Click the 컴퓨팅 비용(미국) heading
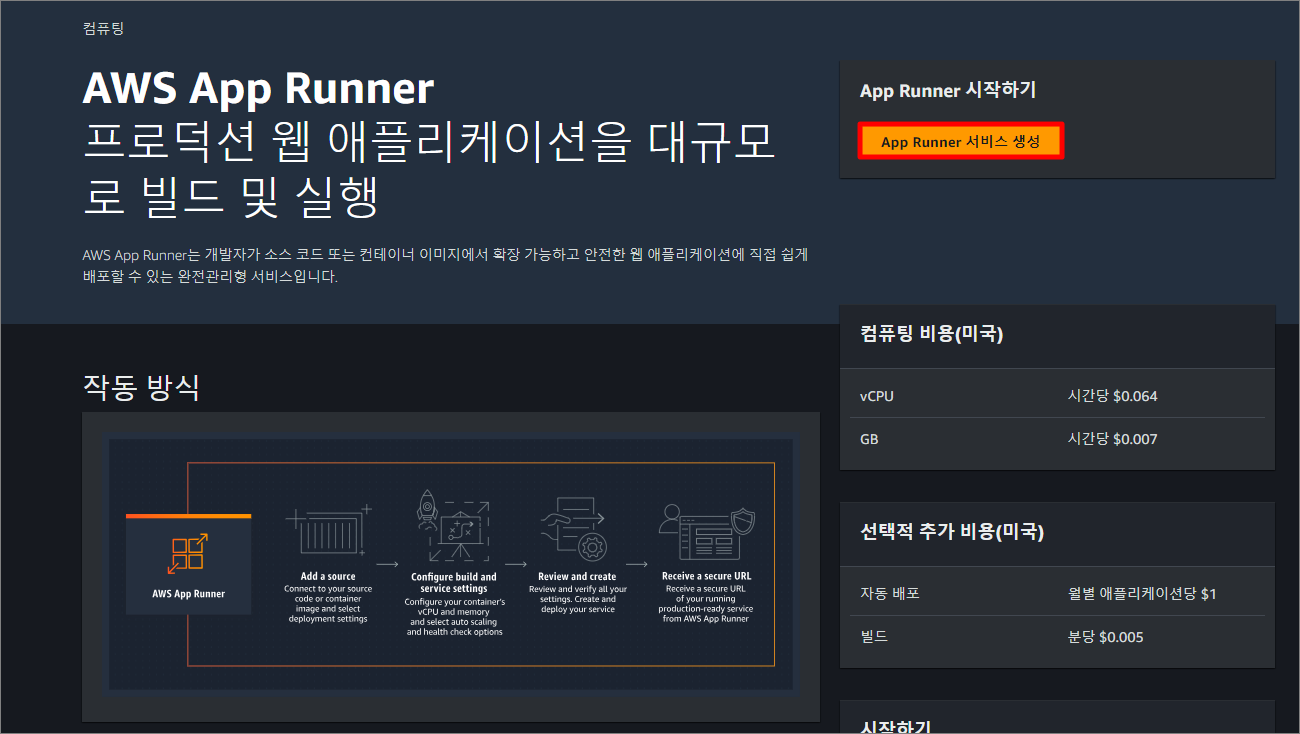 [931, 334]
